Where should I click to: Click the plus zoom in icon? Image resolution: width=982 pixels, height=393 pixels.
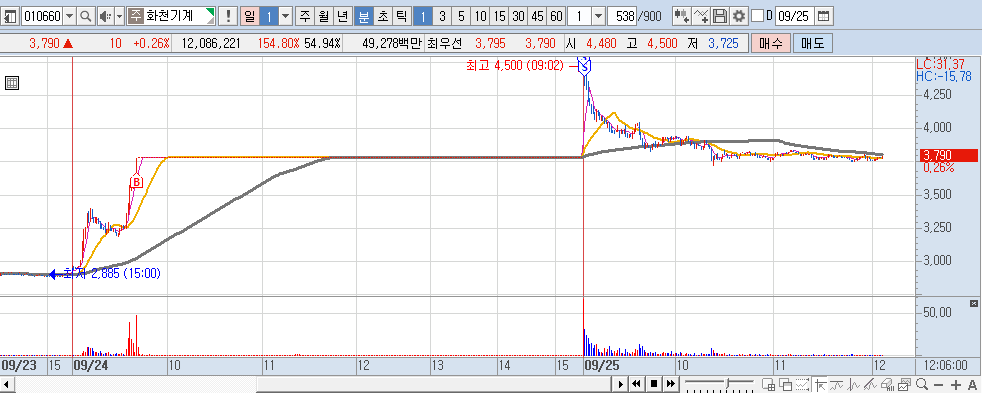point(956,384)
